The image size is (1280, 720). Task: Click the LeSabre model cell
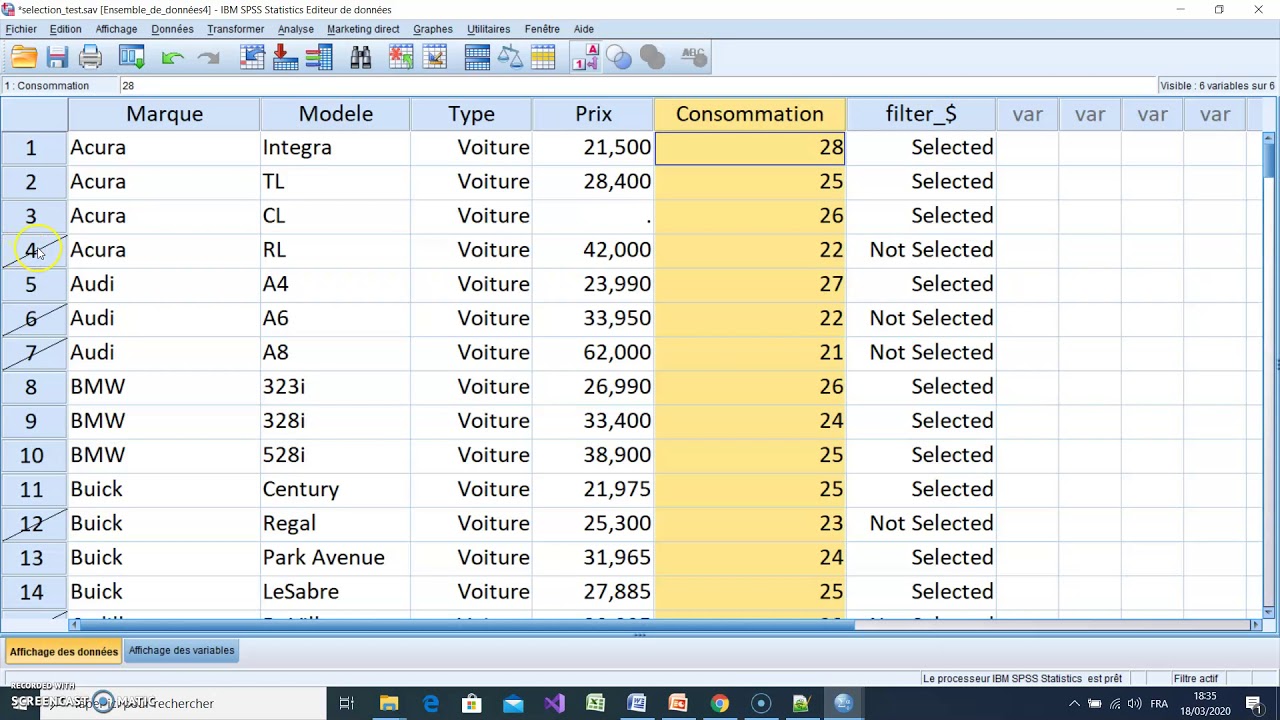pyautogui.click(x=335, y=592)
